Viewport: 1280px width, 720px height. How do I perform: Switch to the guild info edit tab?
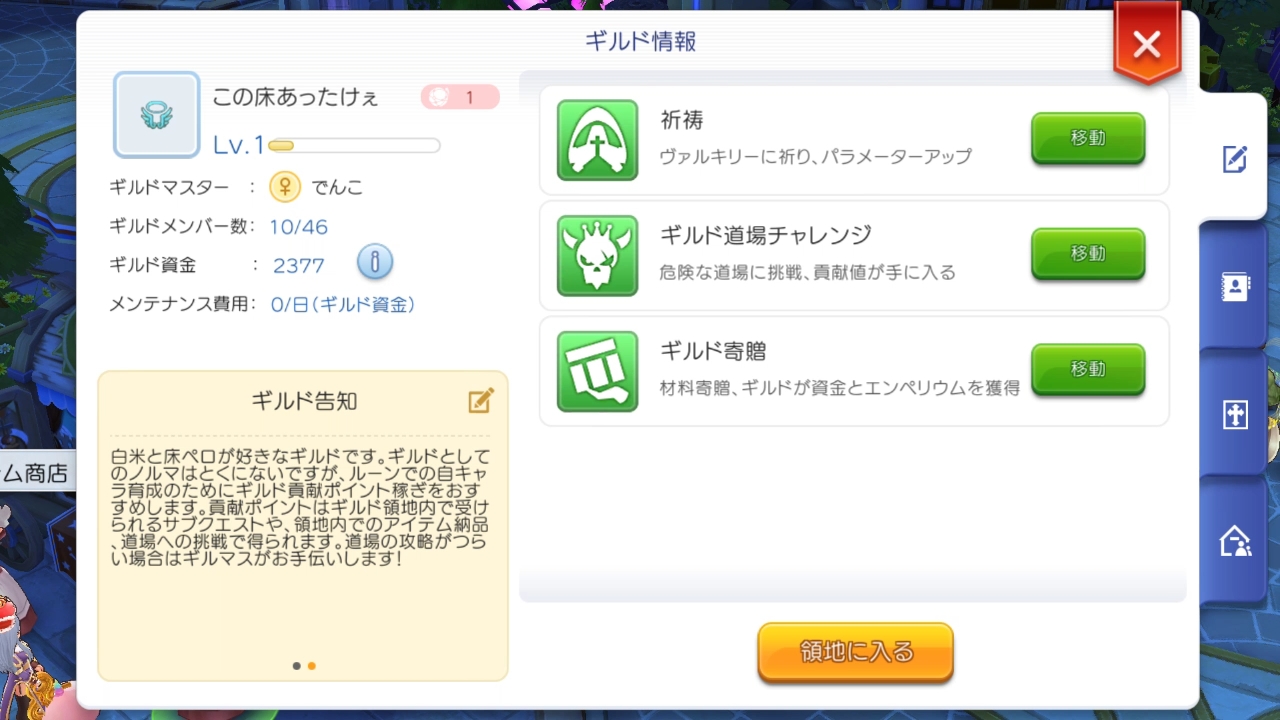point(1234,158)
